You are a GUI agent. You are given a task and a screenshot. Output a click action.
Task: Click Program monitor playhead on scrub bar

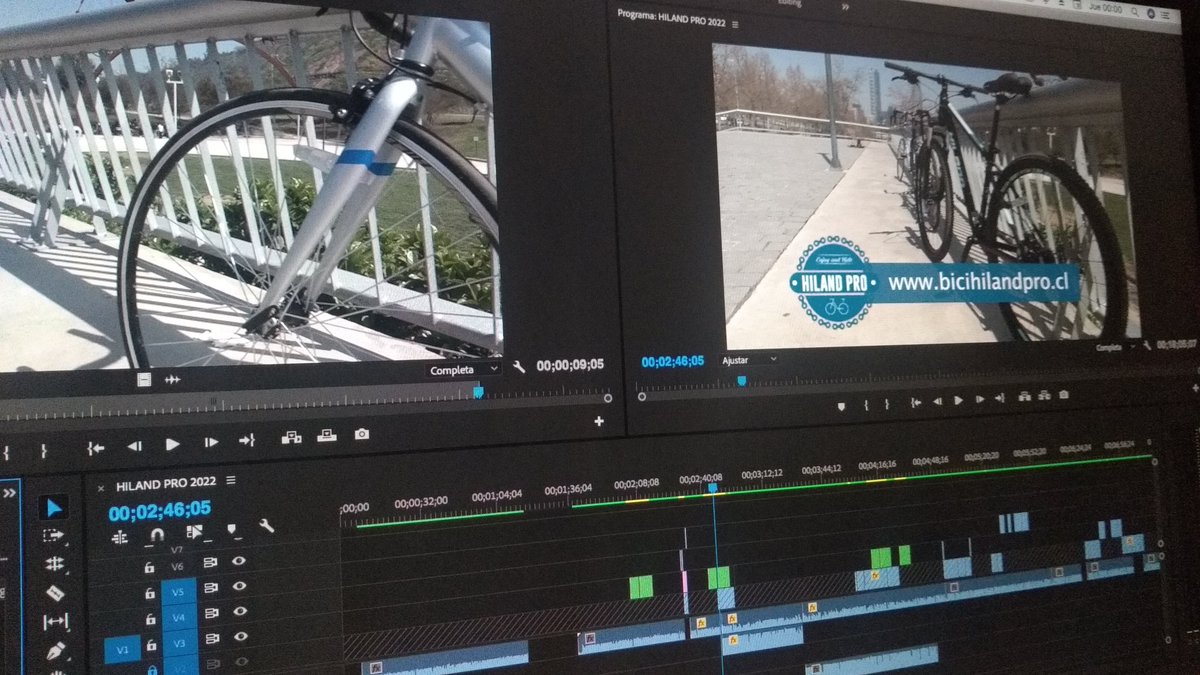point(741,380)
